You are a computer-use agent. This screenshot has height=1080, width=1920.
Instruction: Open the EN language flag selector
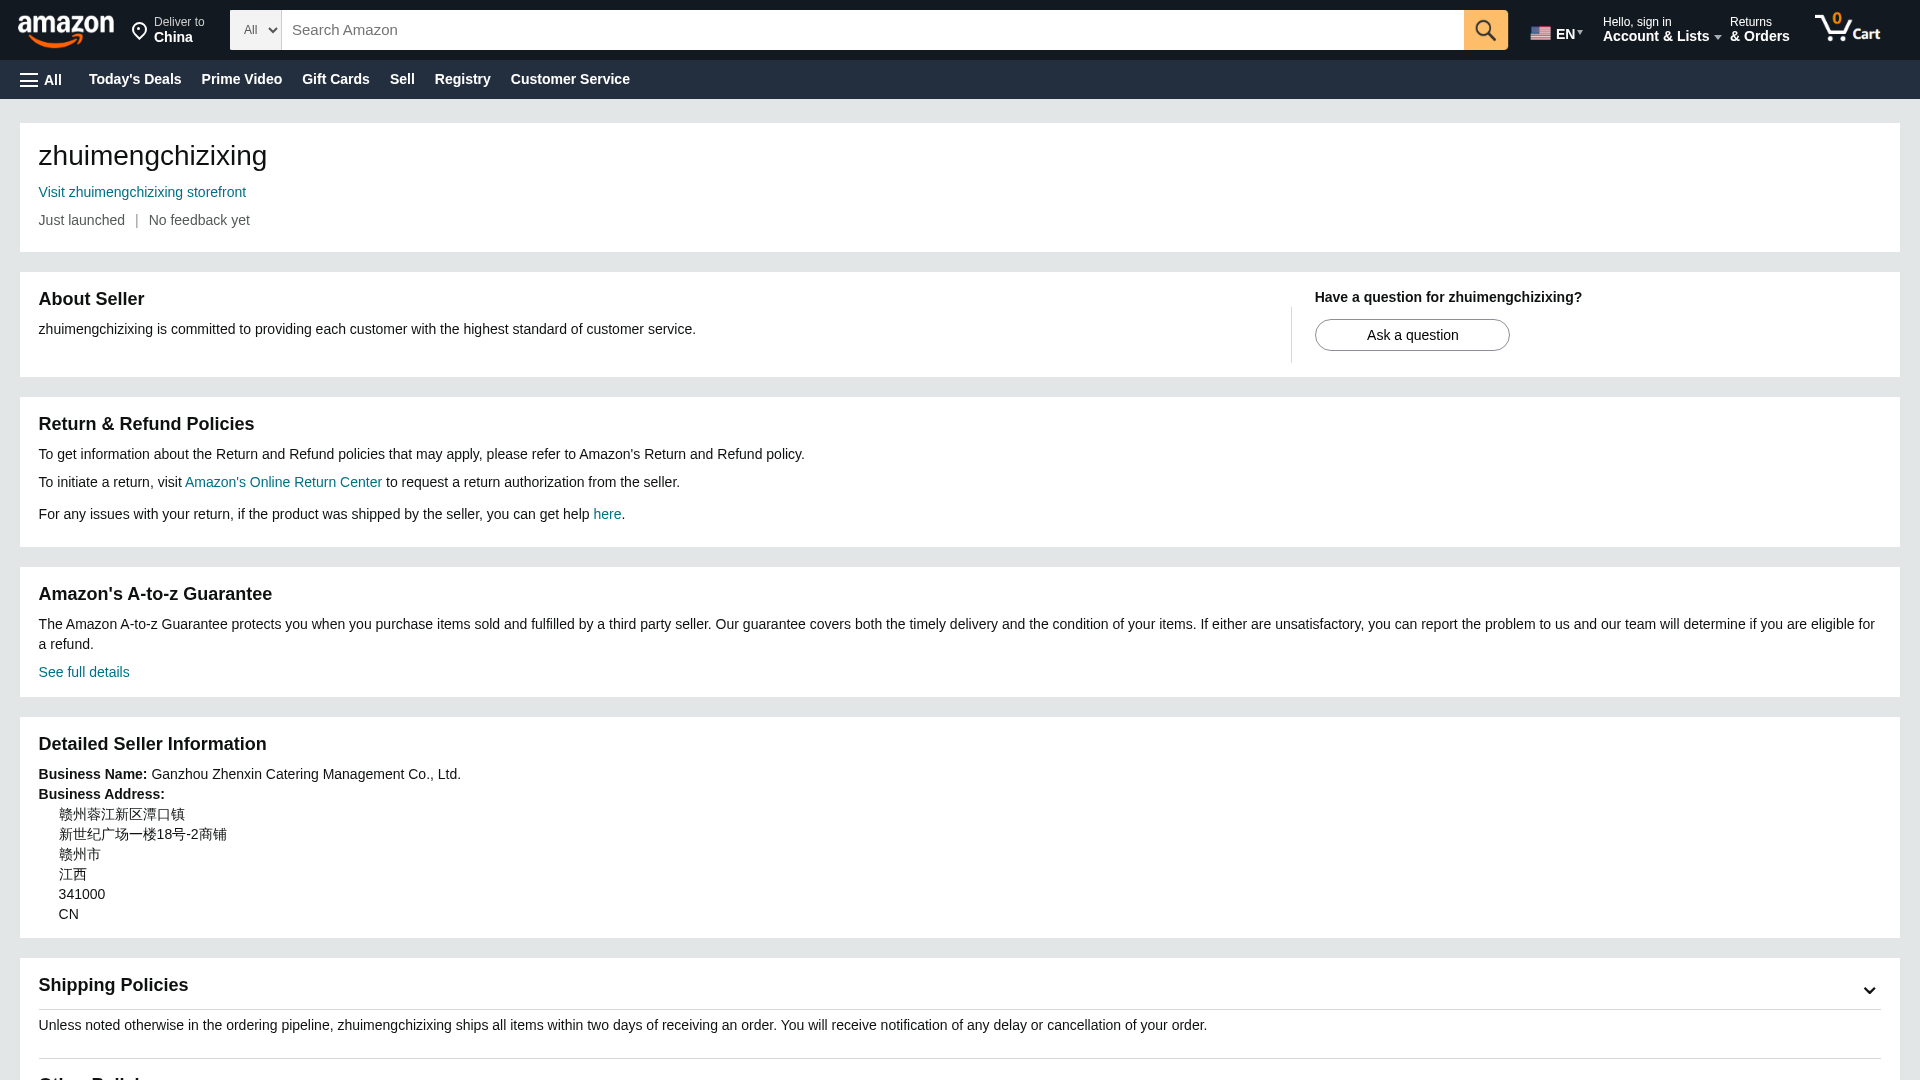(1556, 33)
